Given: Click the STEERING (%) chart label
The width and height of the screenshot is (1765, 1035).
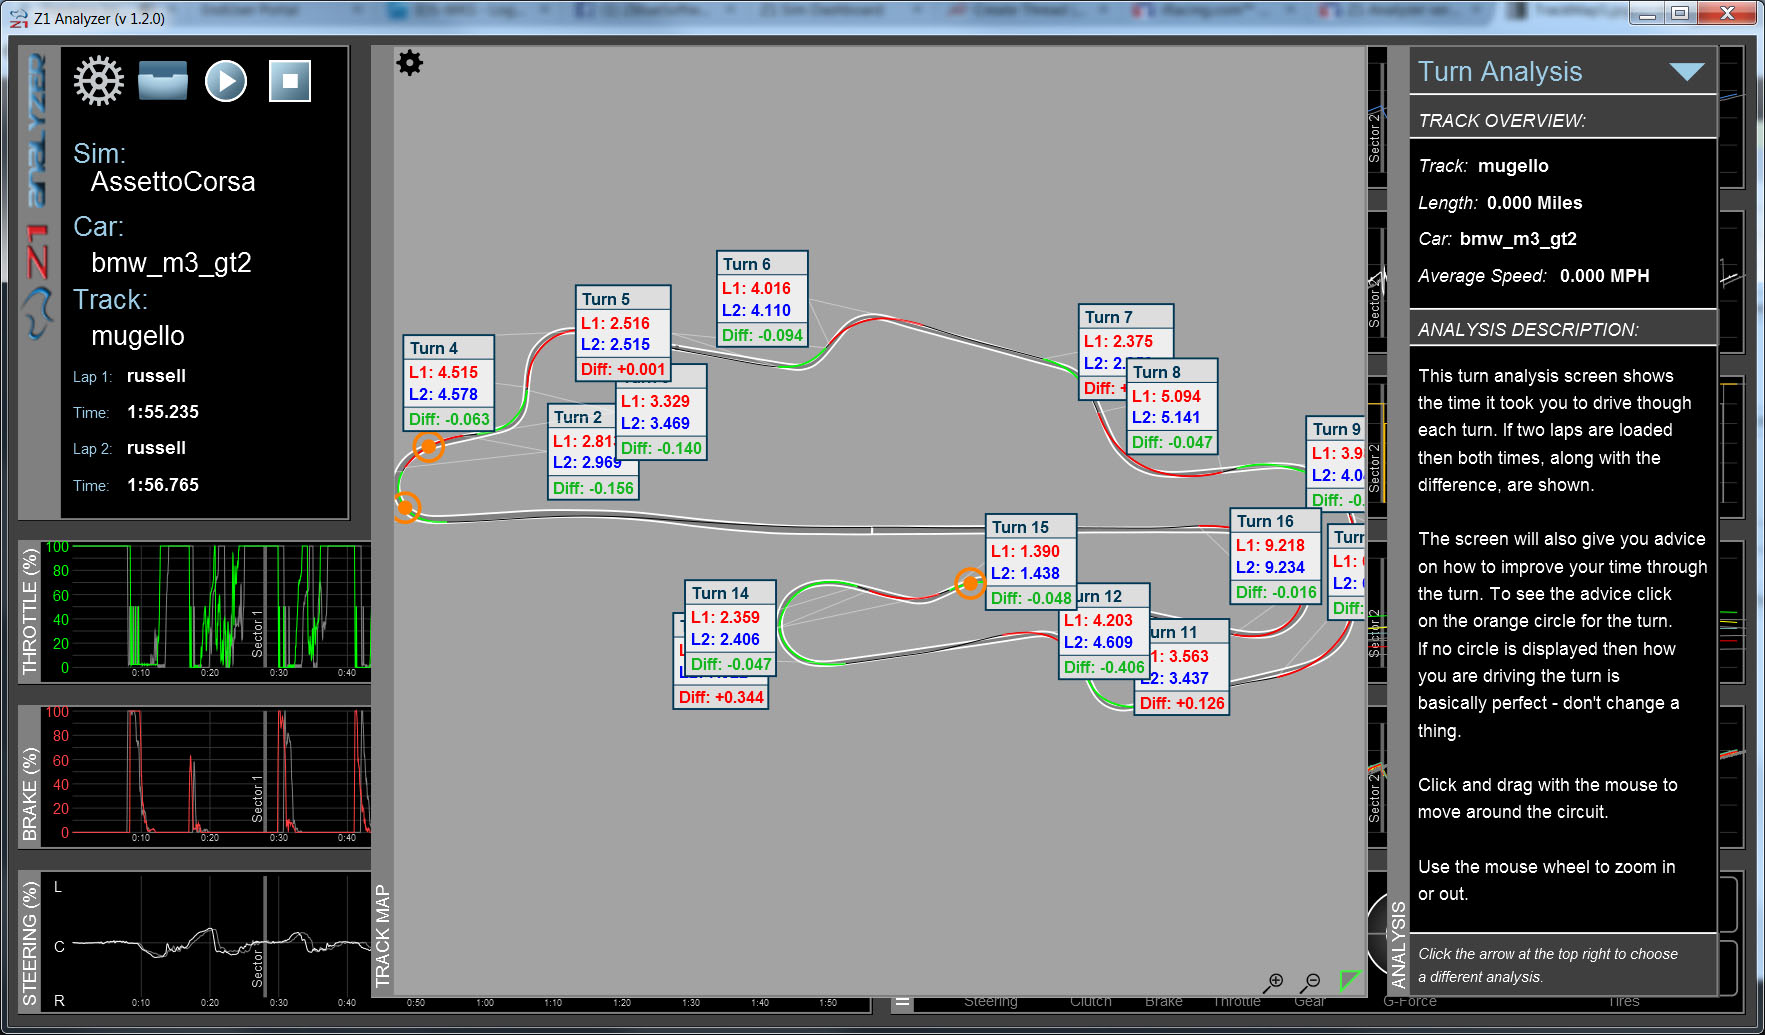Looking at the screenshot, I should (x=30, y=943).
